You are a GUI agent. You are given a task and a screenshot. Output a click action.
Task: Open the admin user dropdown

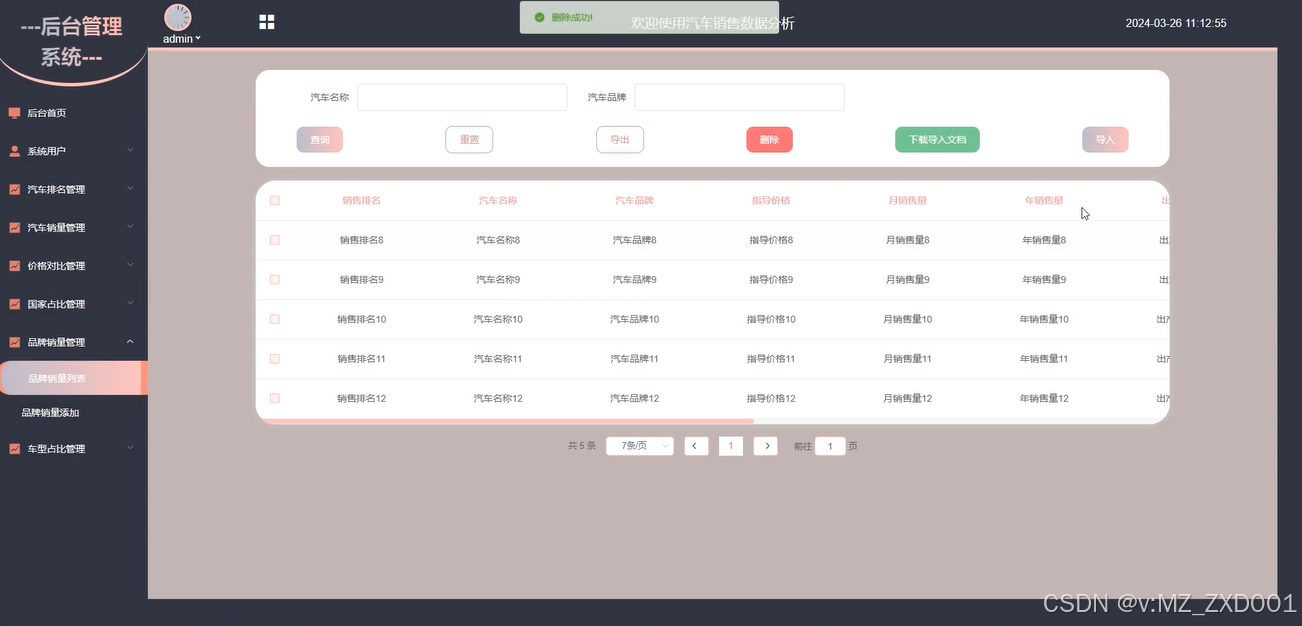[181, 39]
